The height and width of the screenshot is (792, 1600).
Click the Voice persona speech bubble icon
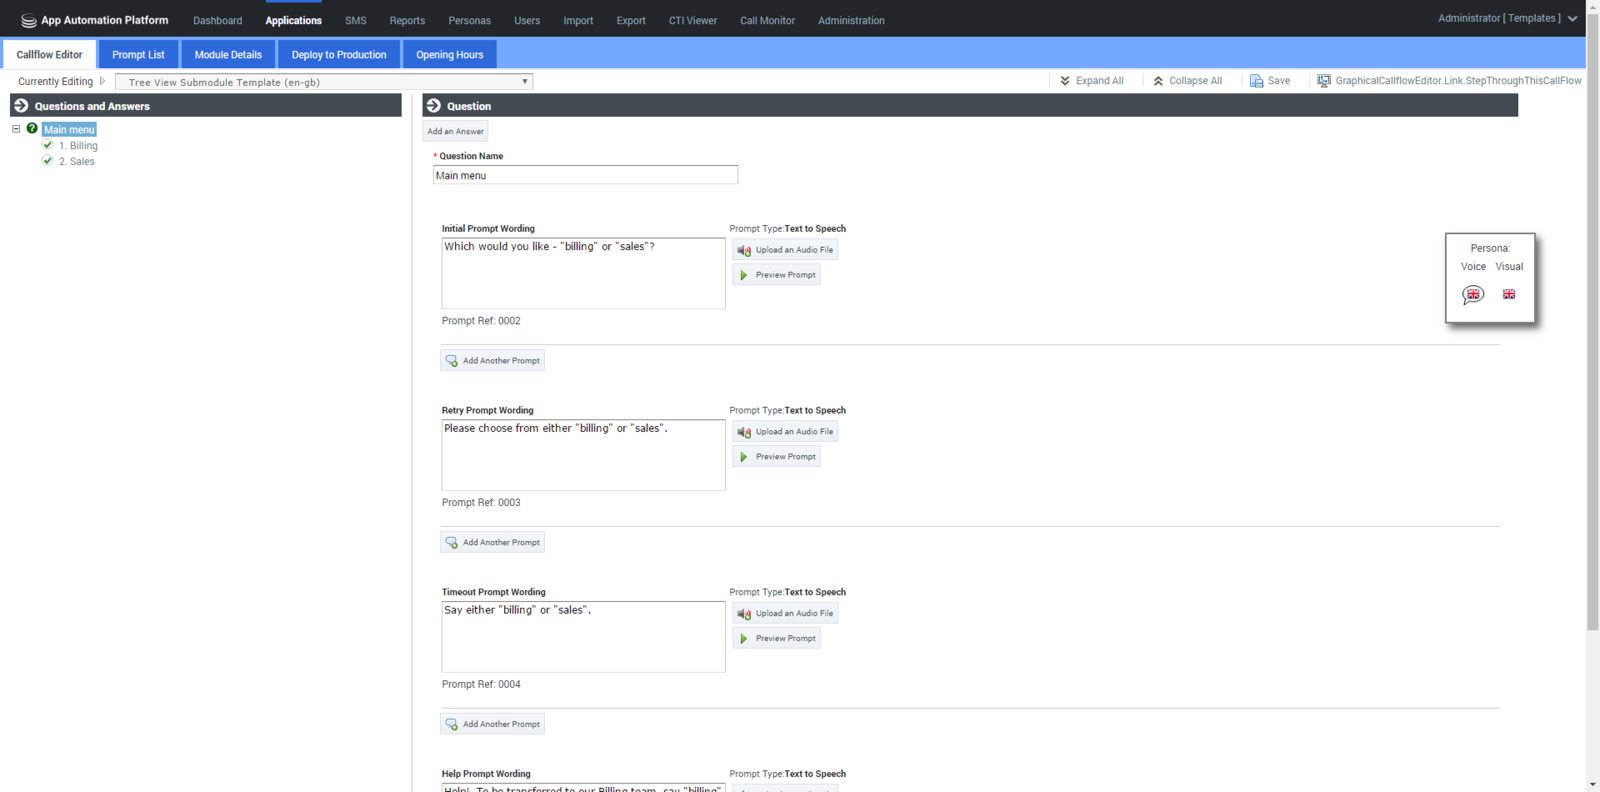(x=1472, y=294)
